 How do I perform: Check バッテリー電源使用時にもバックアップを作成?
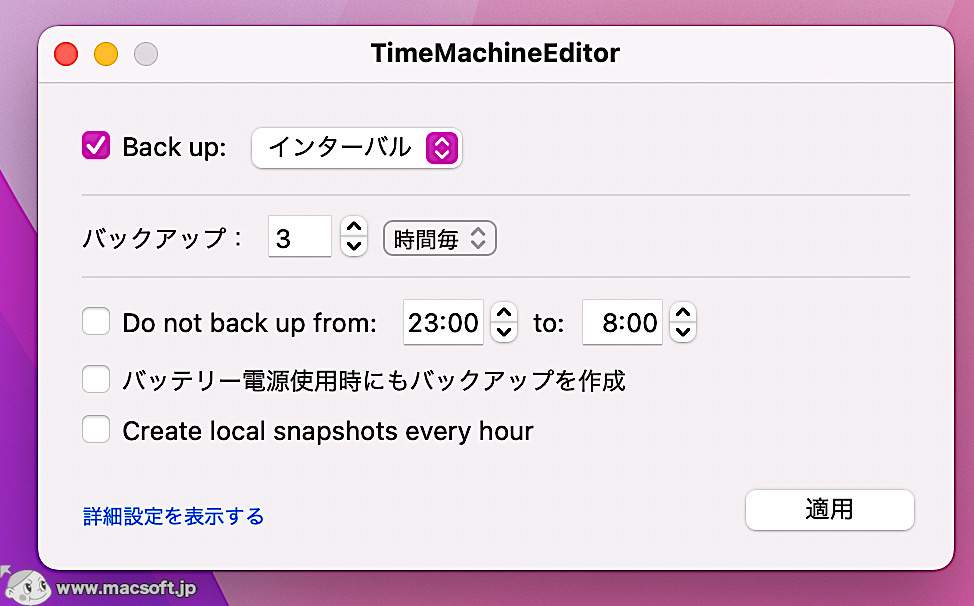click(95, 379)
